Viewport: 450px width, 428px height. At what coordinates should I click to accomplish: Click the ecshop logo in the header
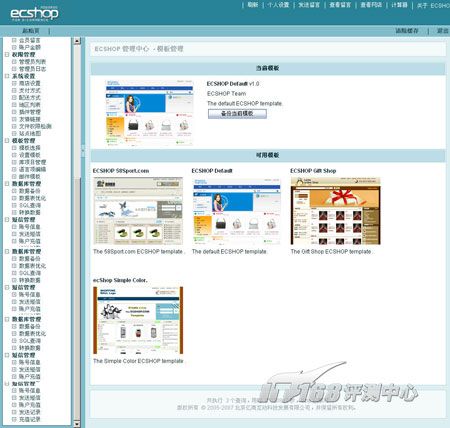34,13
